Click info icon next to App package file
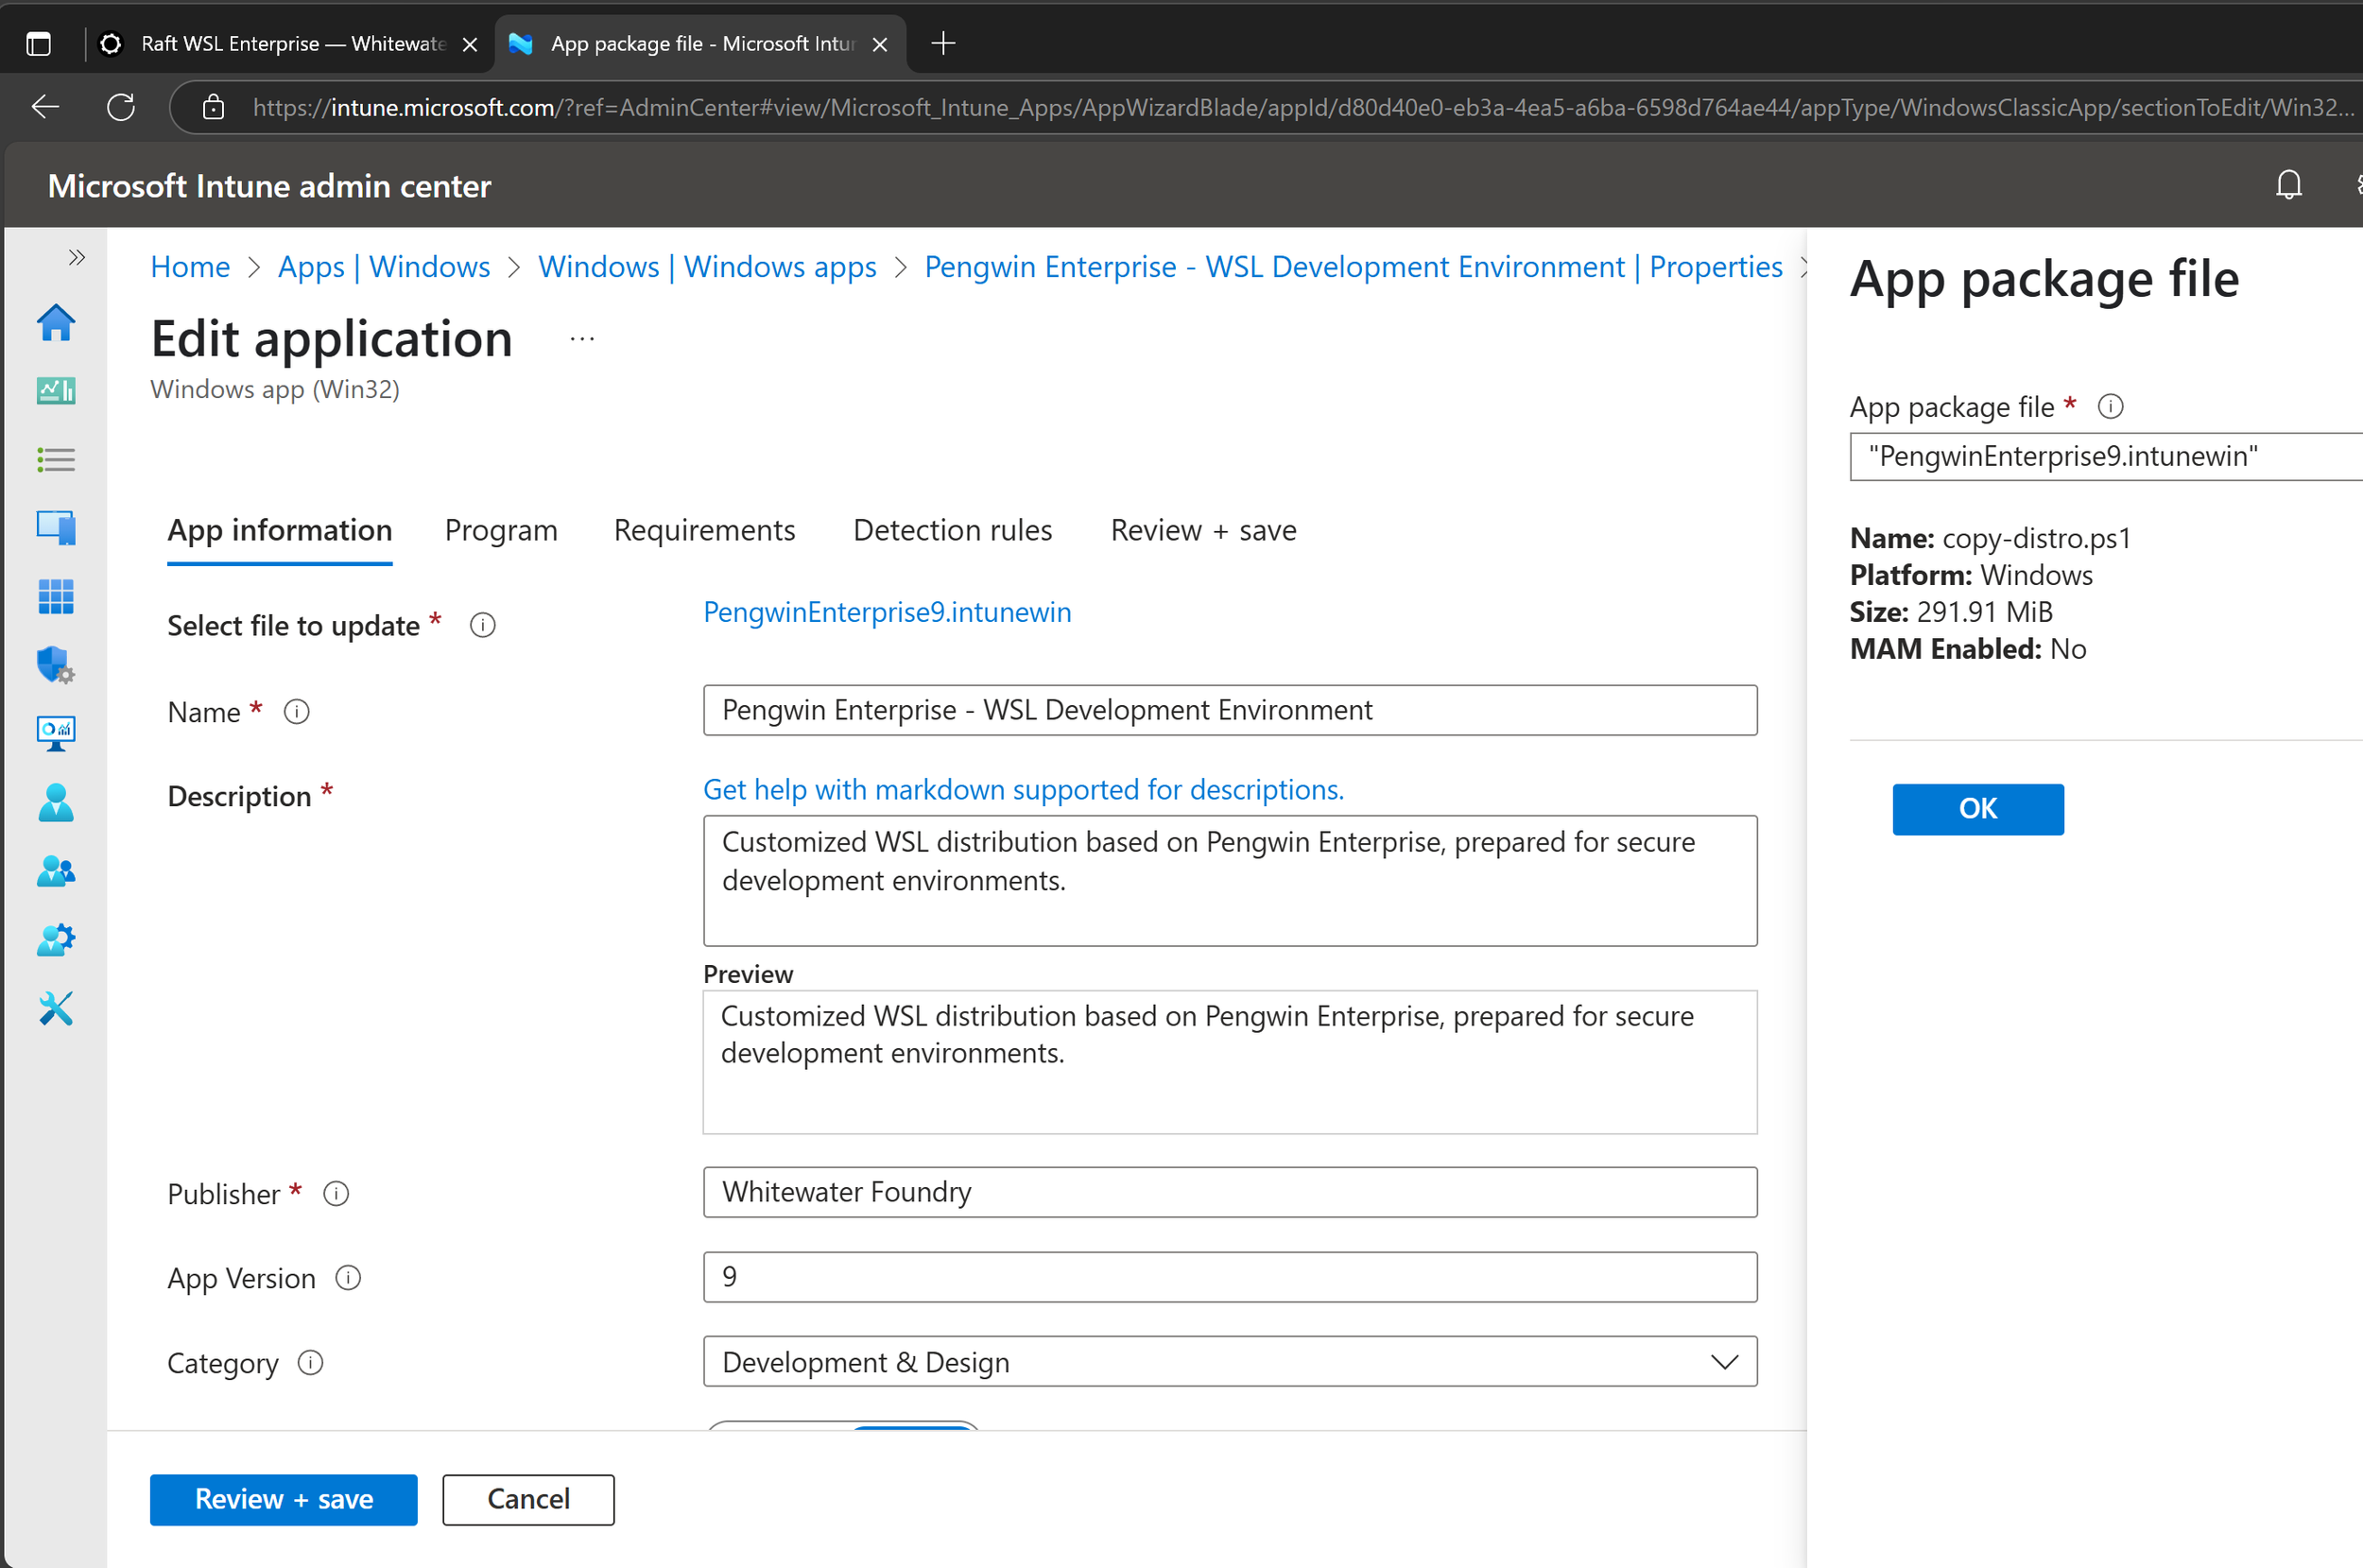Image resolution: width=2363 pixels, height=1568 pixels. click(2110, 406)
